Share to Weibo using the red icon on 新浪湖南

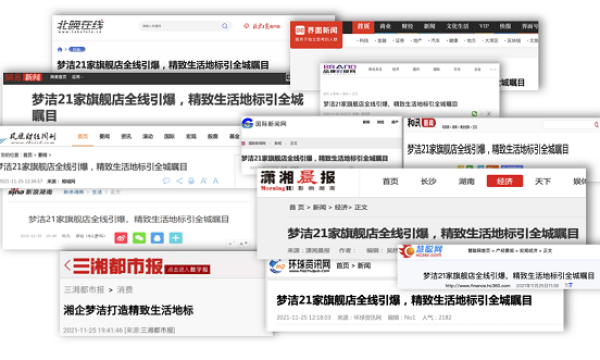[x=121, y=238]
